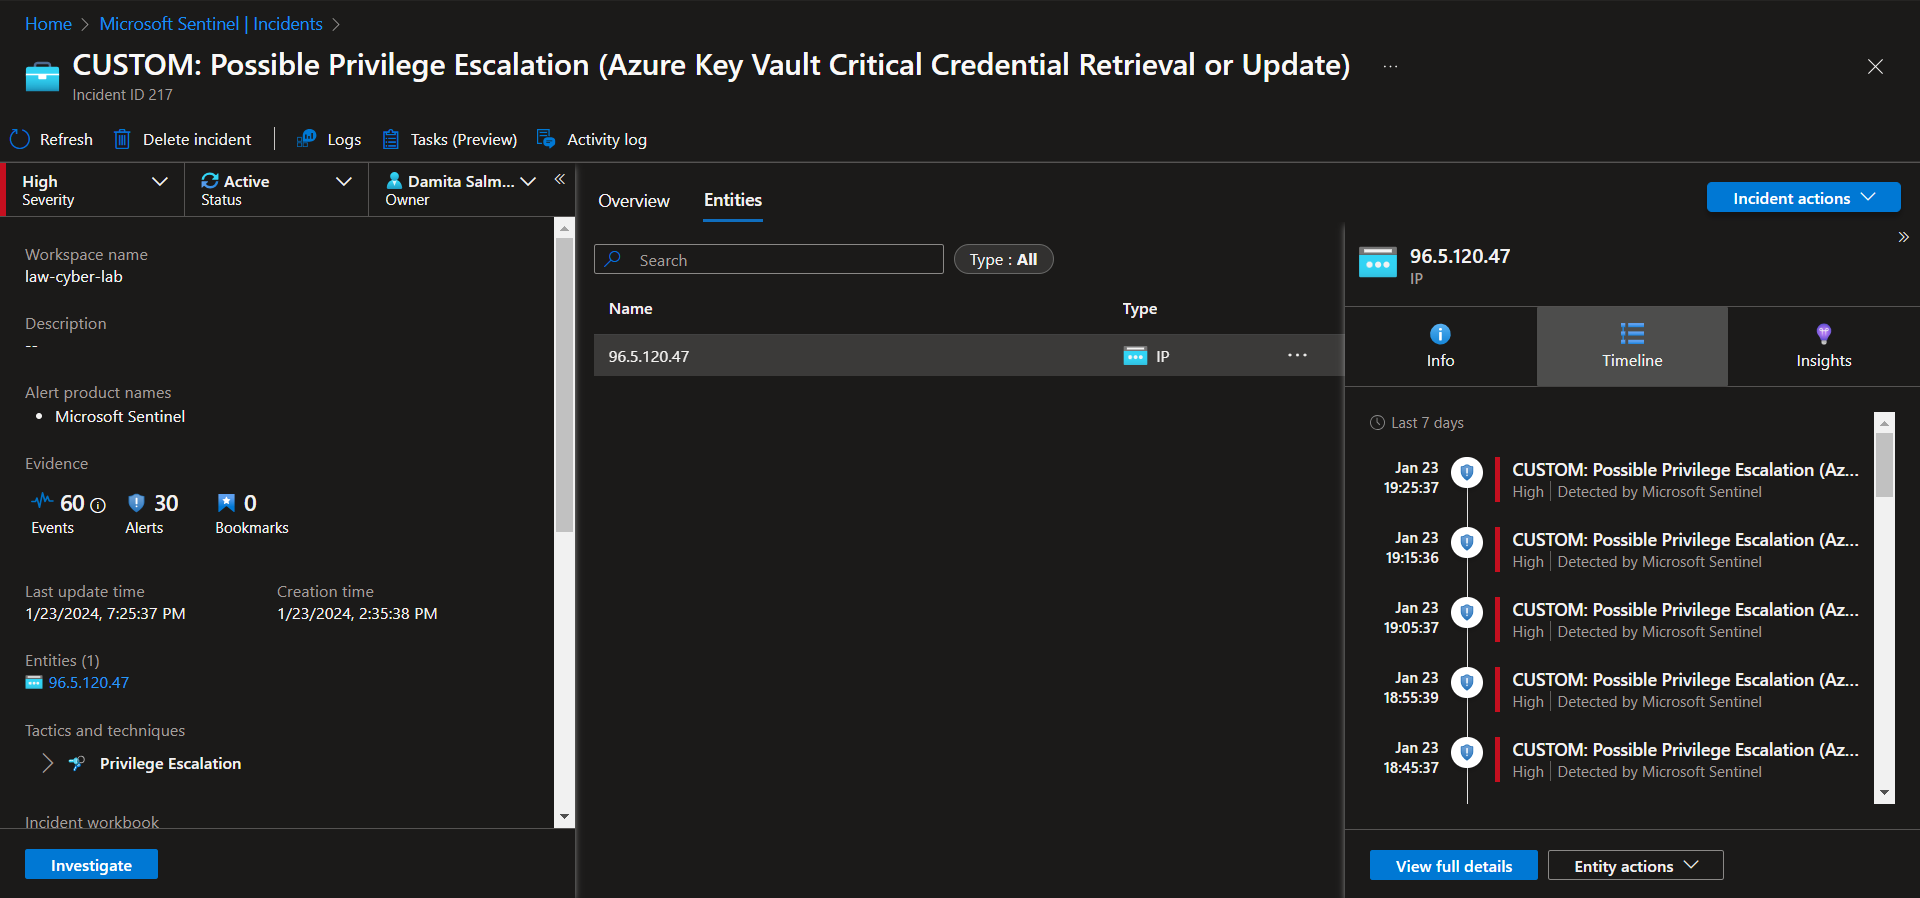Screen dimensions: 1920x898
Task: Open the alert title at Jan 23 19:15:36
Action: tap(1685, 540)
